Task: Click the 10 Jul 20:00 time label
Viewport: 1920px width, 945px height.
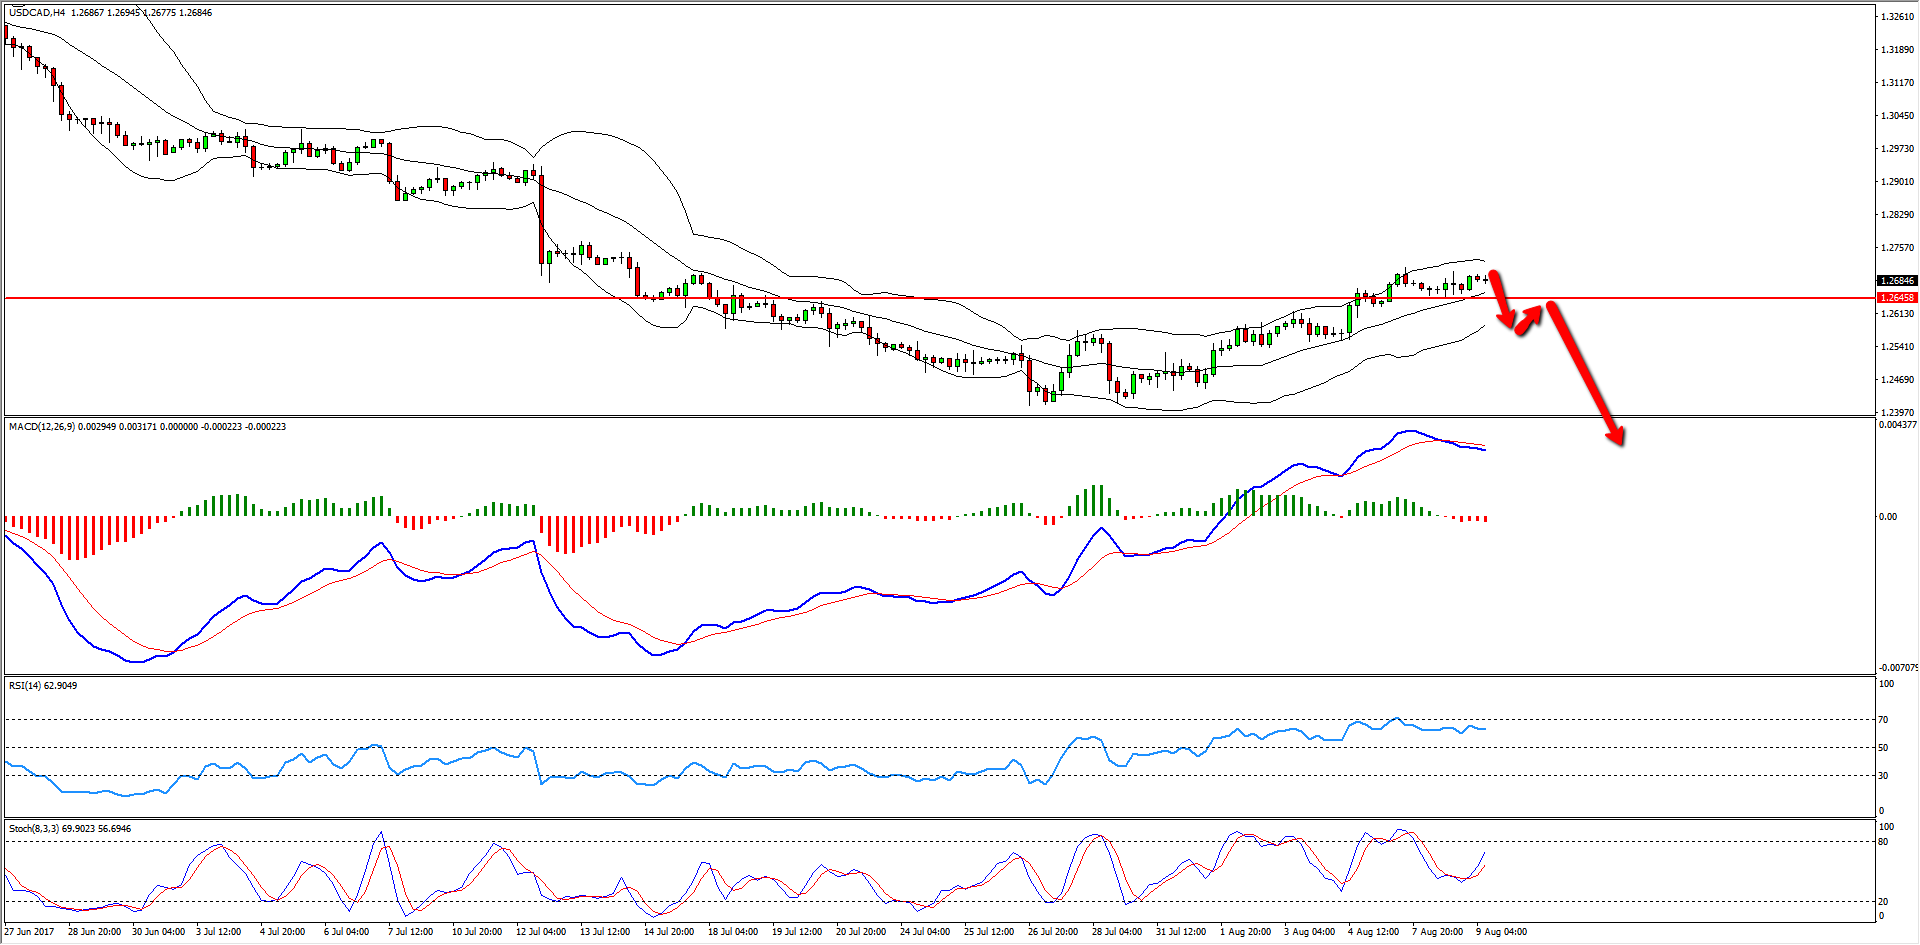Action: (477, 932)
